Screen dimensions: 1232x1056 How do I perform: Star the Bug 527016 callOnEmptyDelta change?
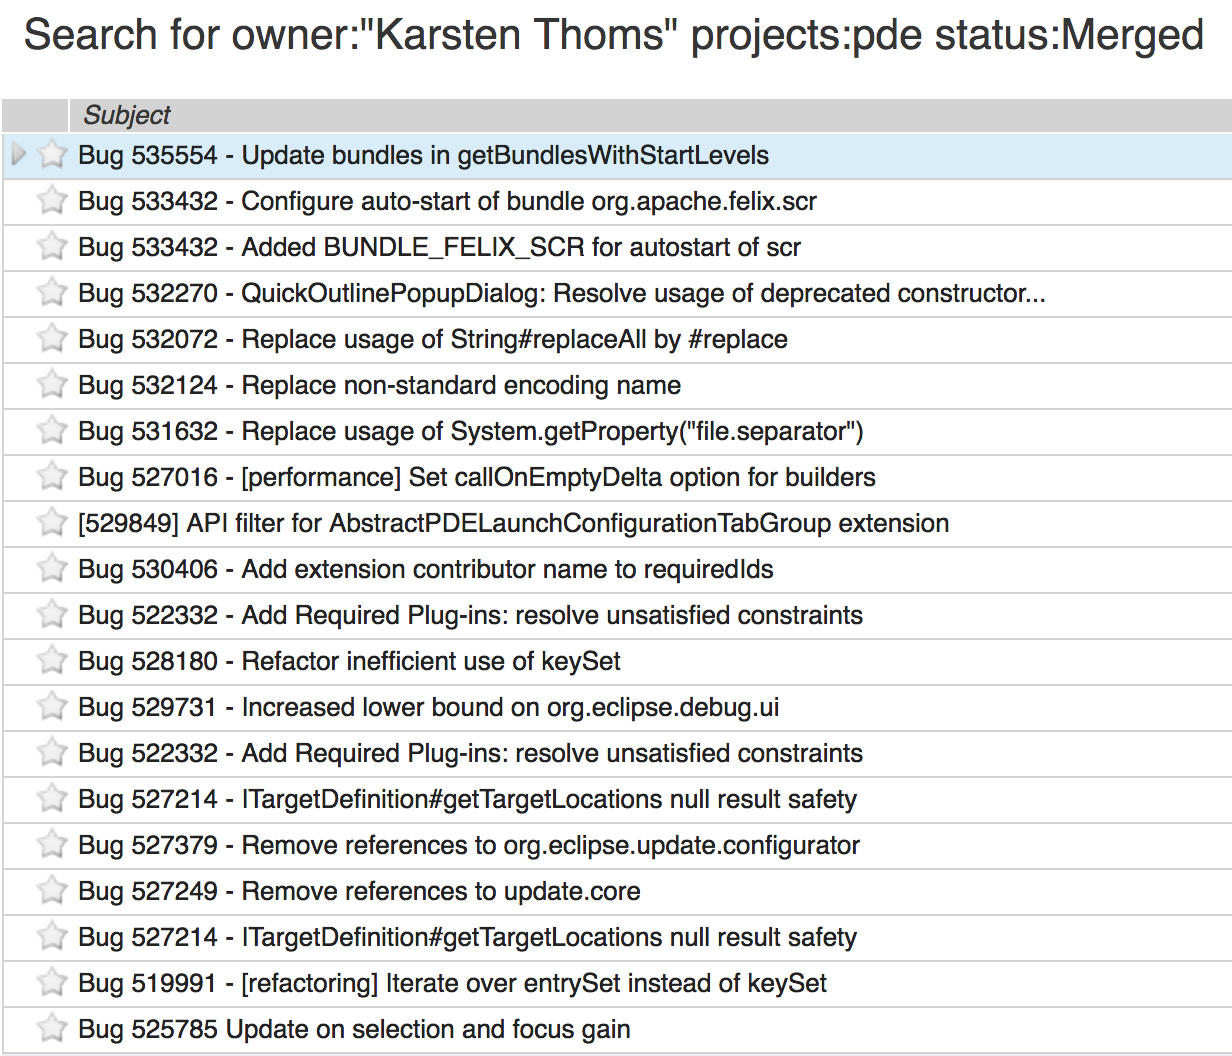click(52, 477)
